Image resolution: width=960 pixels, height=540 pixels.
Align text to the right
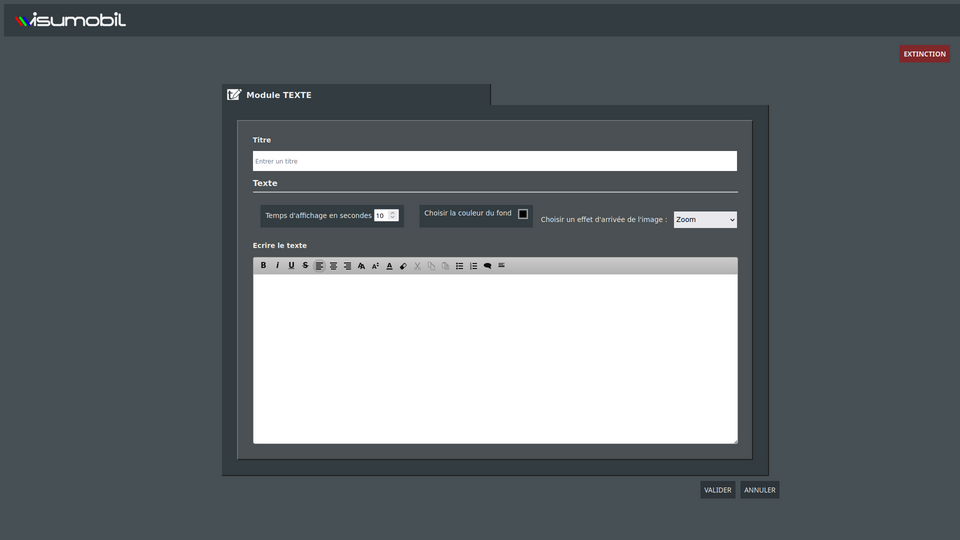348,266
